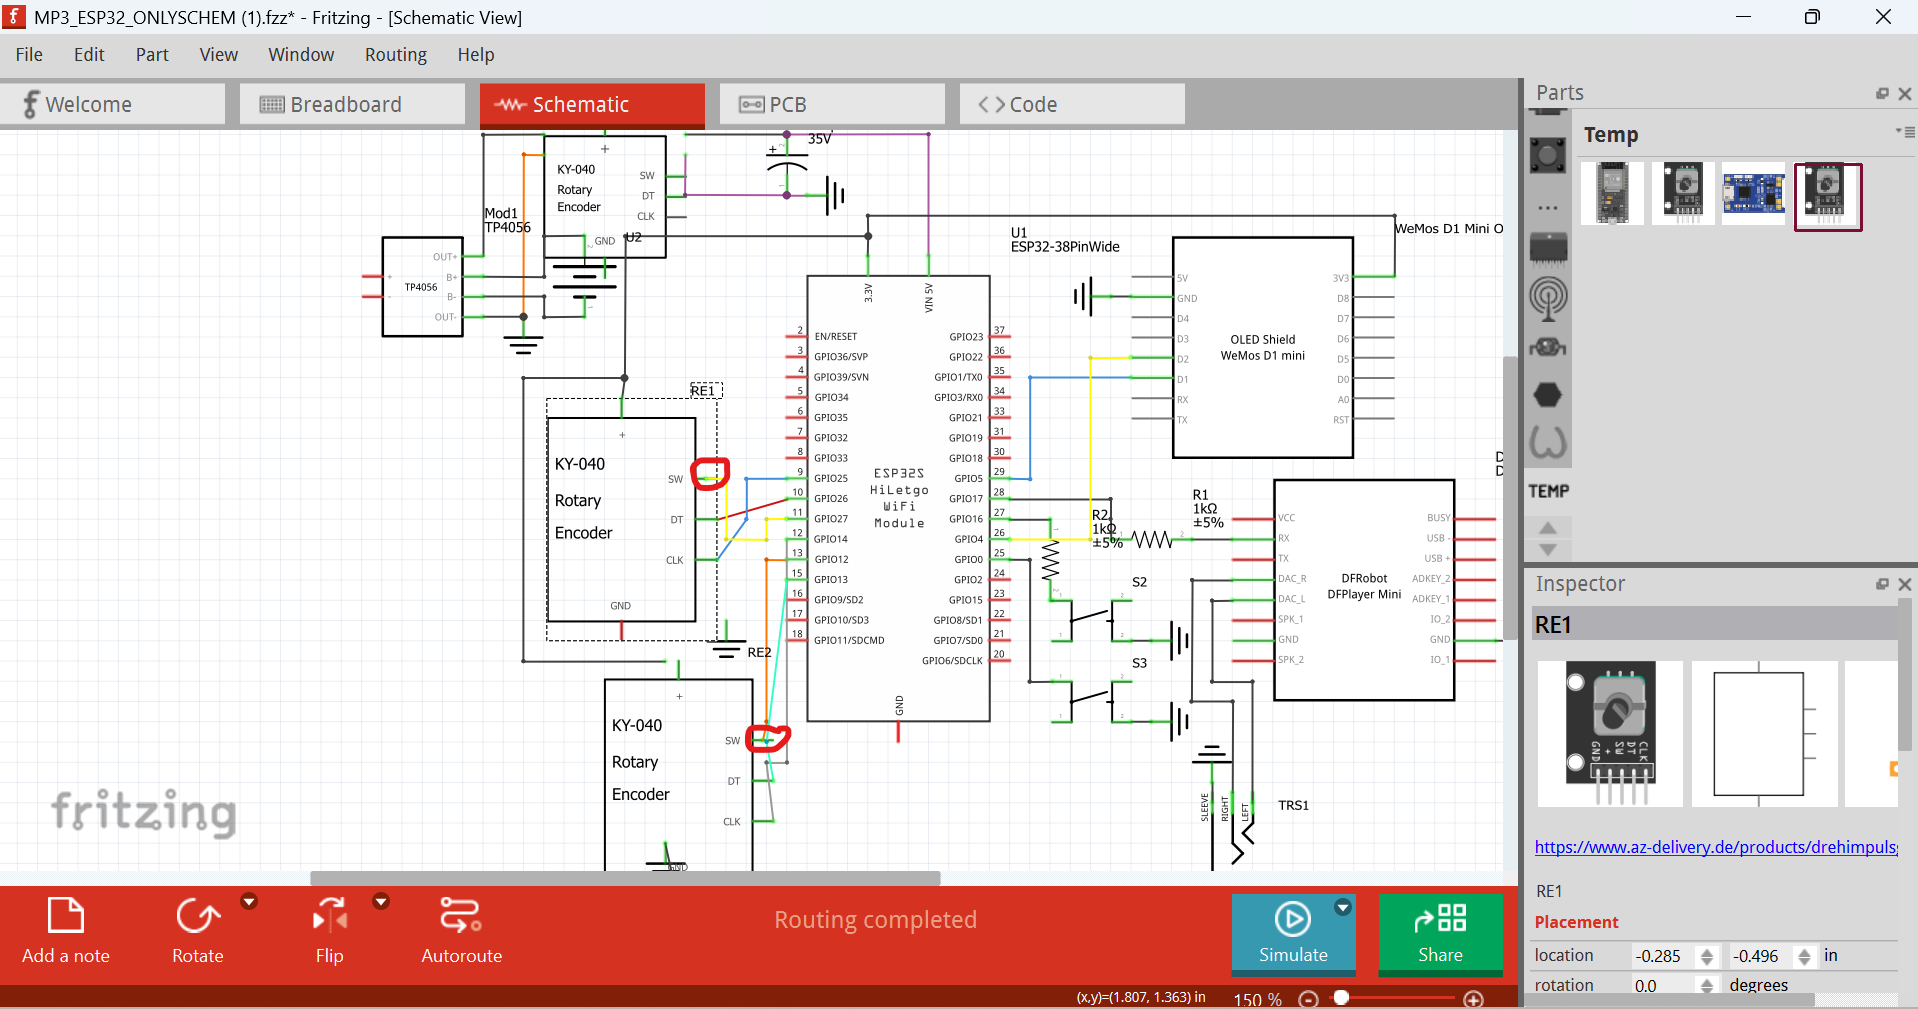
Task: Open the antenna wireless parts bin icon
Action: click(x=1548, y=298)
